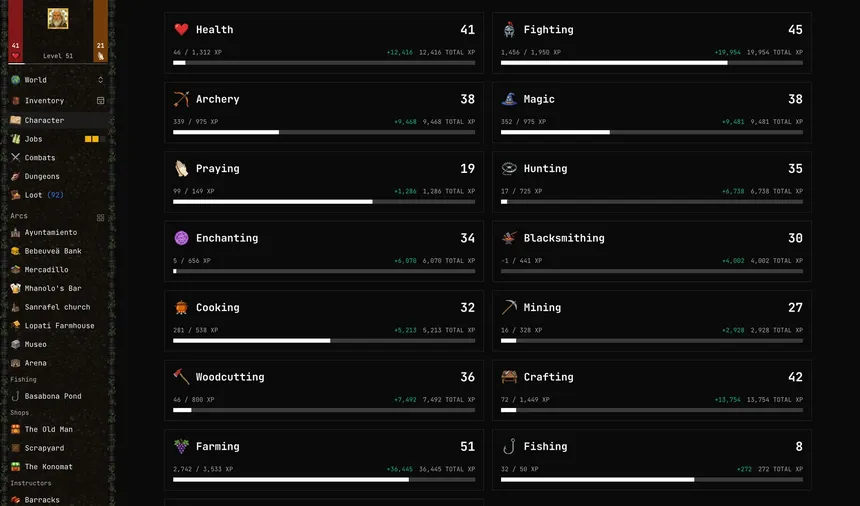Click the Cooking XP progress bar
This screenshot has height=506, width=860.
click(324, 341)
